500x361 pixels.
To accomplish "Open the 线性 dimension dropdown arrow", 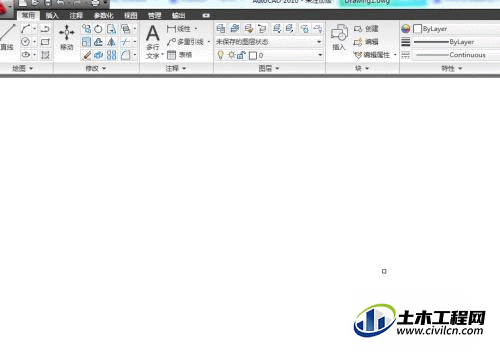I will click(x=196, y=29).
